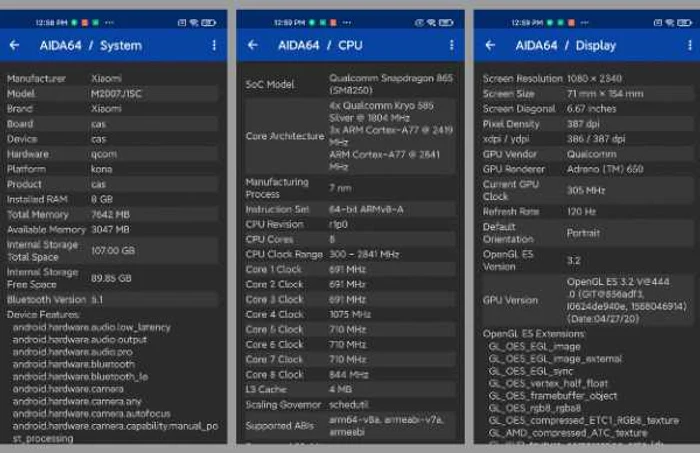
Task: Select Manufacturing Process 7 nm value
Action: pyautogui.click(x=340, y=188)
